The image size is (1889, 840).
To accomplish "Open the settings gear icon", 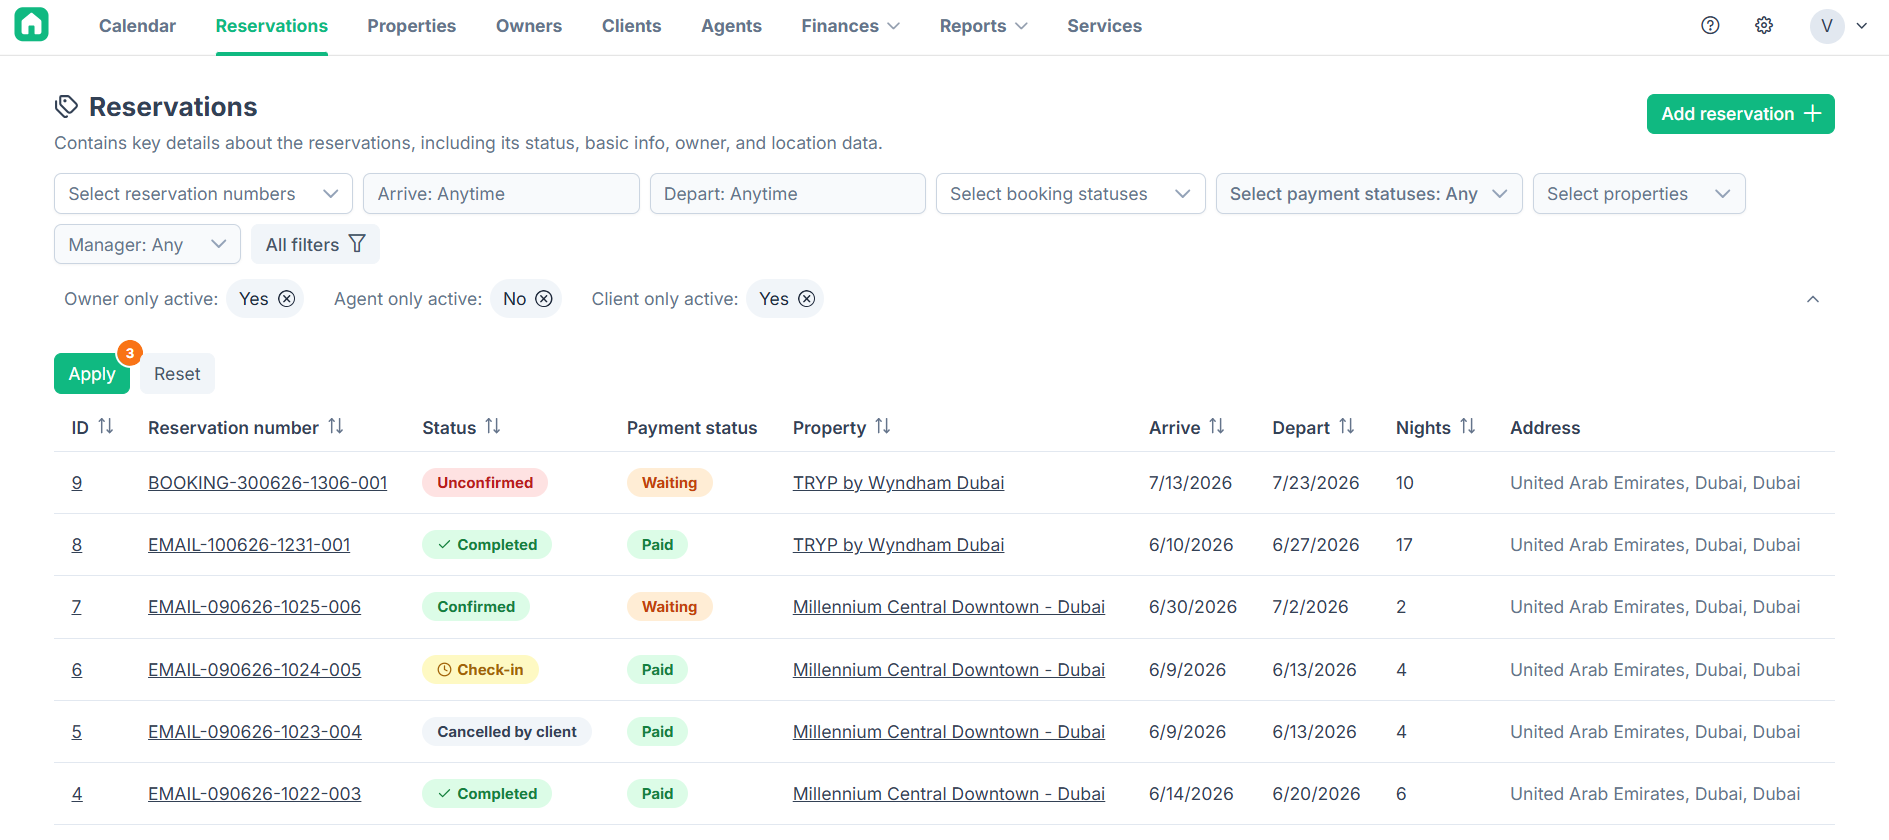I will pyautogui.click(x=1764, y=26).
